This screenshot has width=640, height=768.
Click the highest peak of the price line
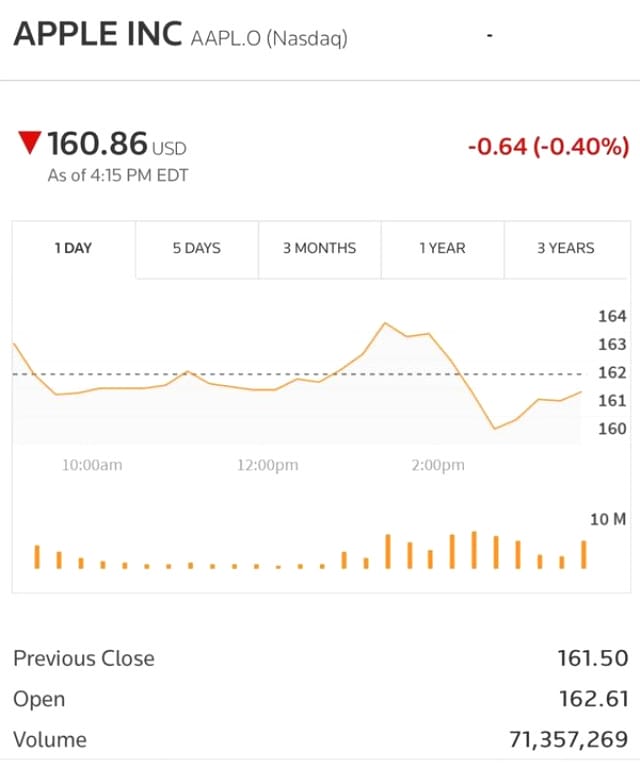click(x=385, y=323)
